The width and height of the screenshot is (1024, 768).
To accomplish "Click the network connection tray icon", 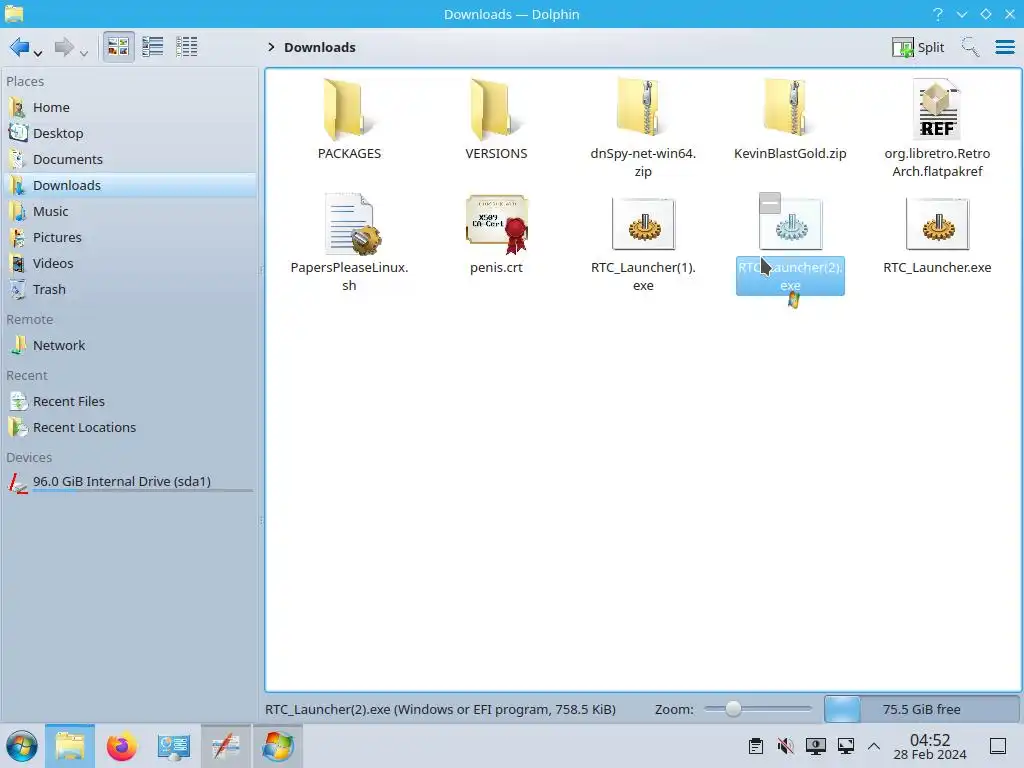I will tap(846, 746).
